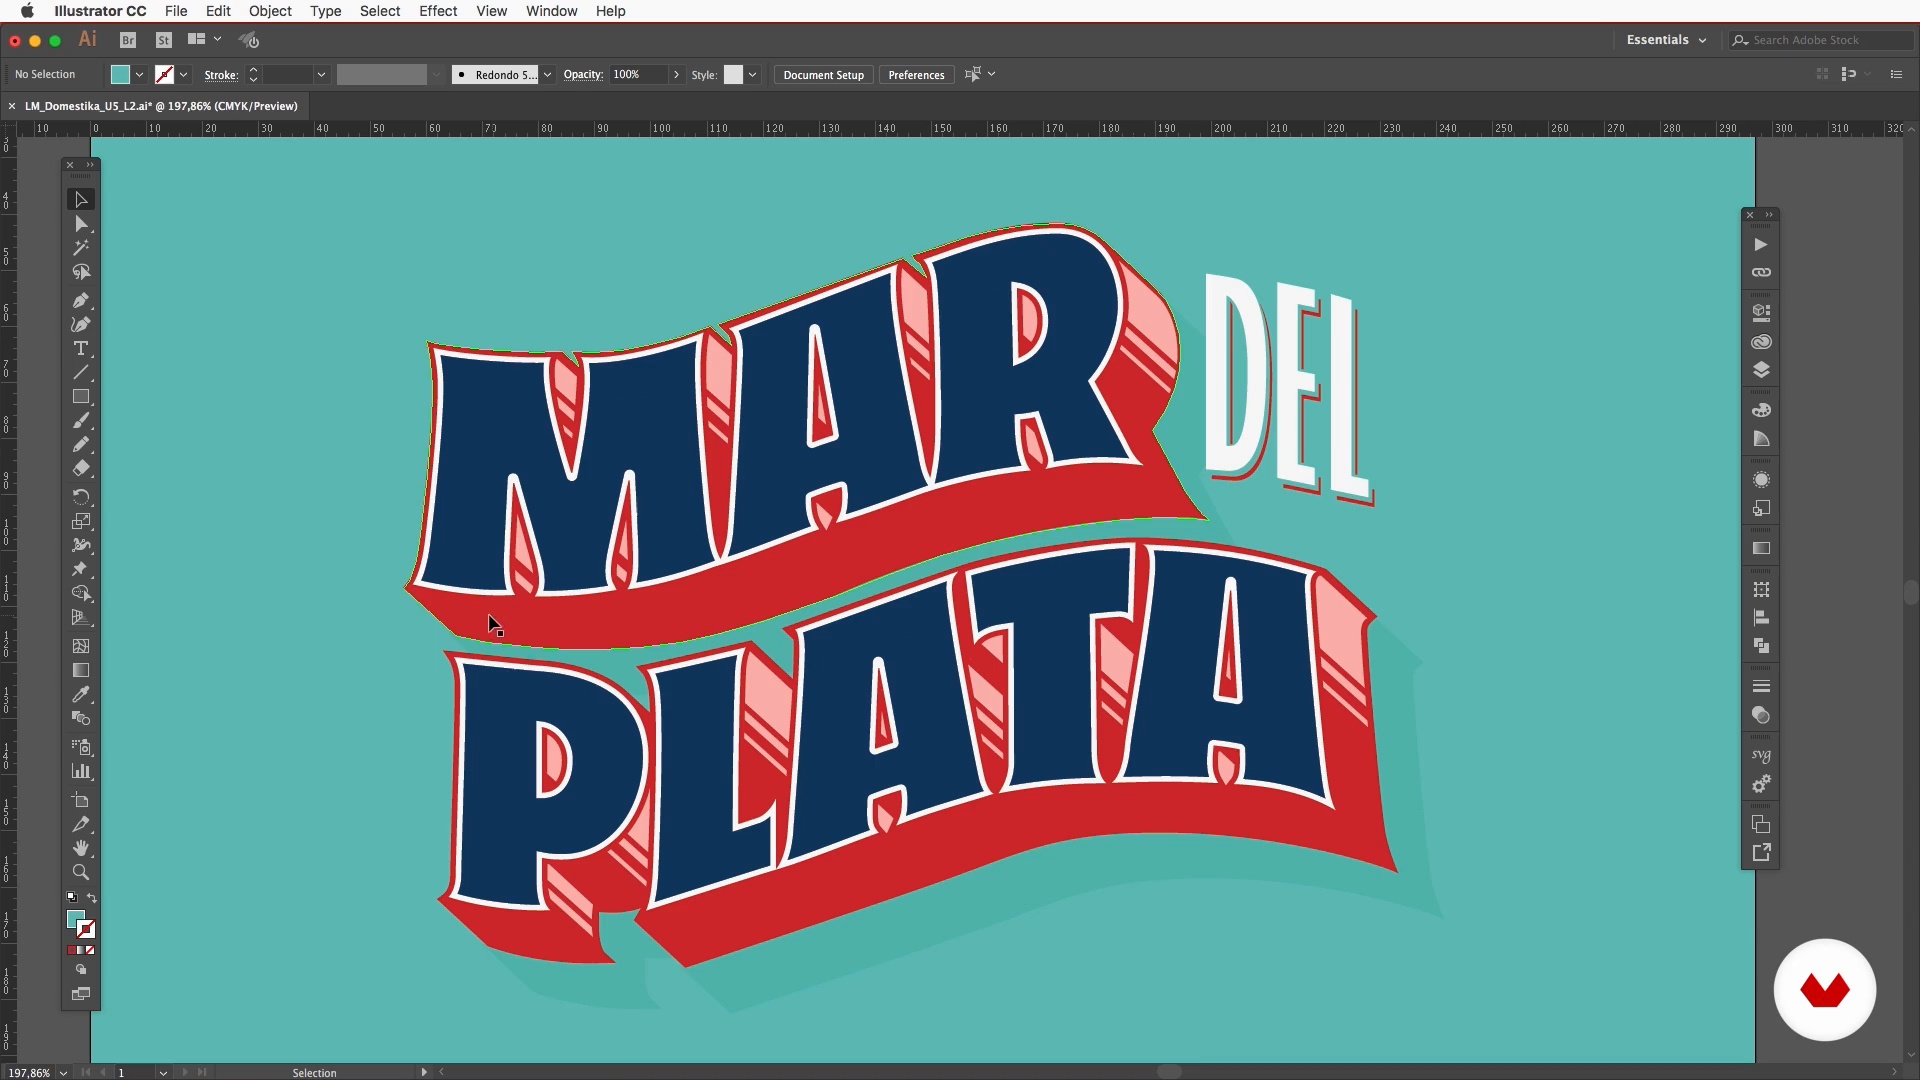
Task: Select the Pen tool
Action: [81, 300]
